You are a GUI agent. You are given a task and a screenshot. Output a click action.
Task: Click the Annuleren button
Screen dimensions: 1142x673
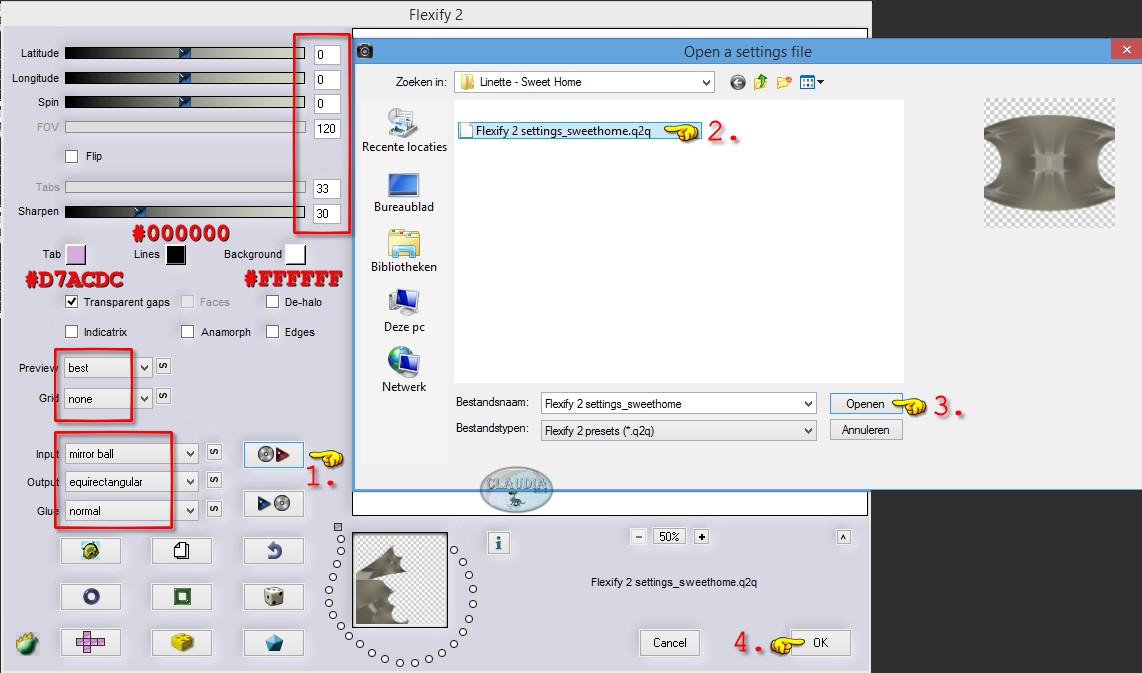(x=865, y=430)
